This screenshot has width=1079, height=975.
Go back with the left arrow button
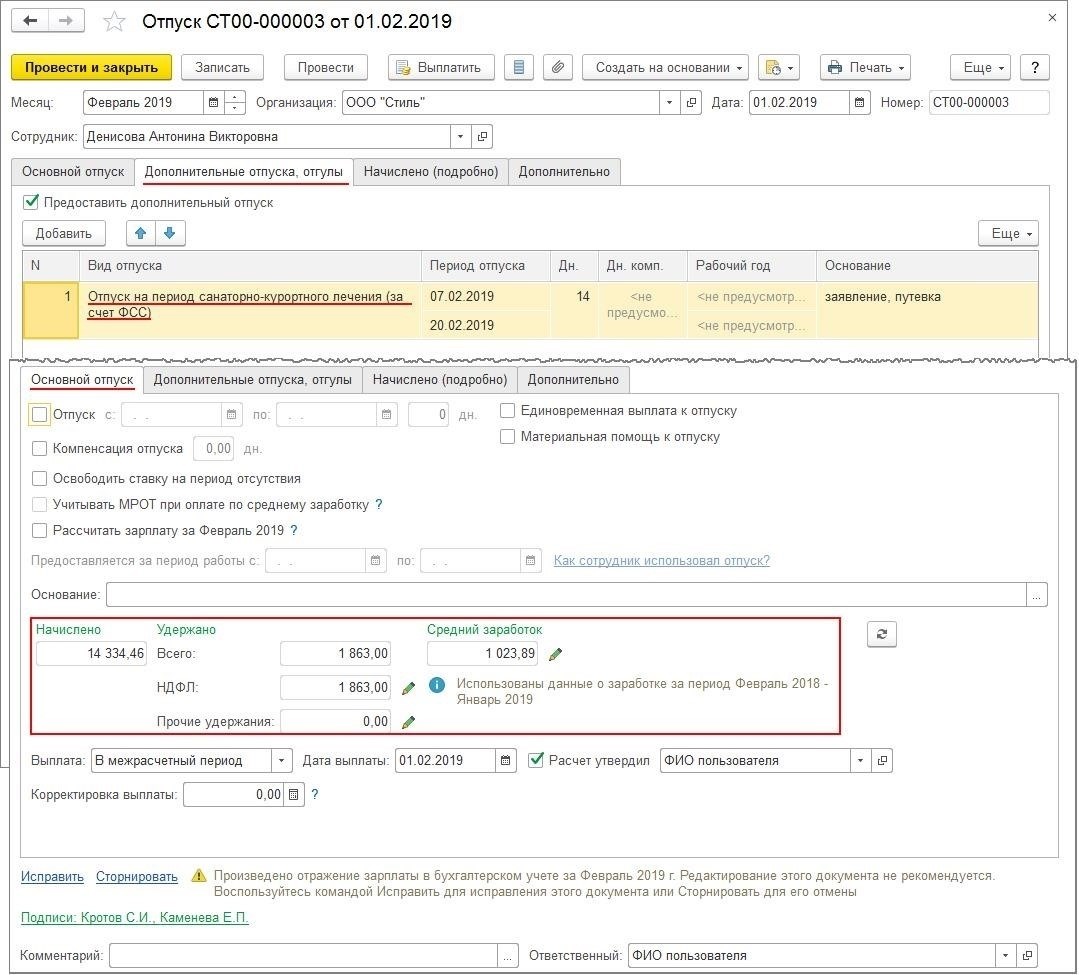click(x=30, y=21)
